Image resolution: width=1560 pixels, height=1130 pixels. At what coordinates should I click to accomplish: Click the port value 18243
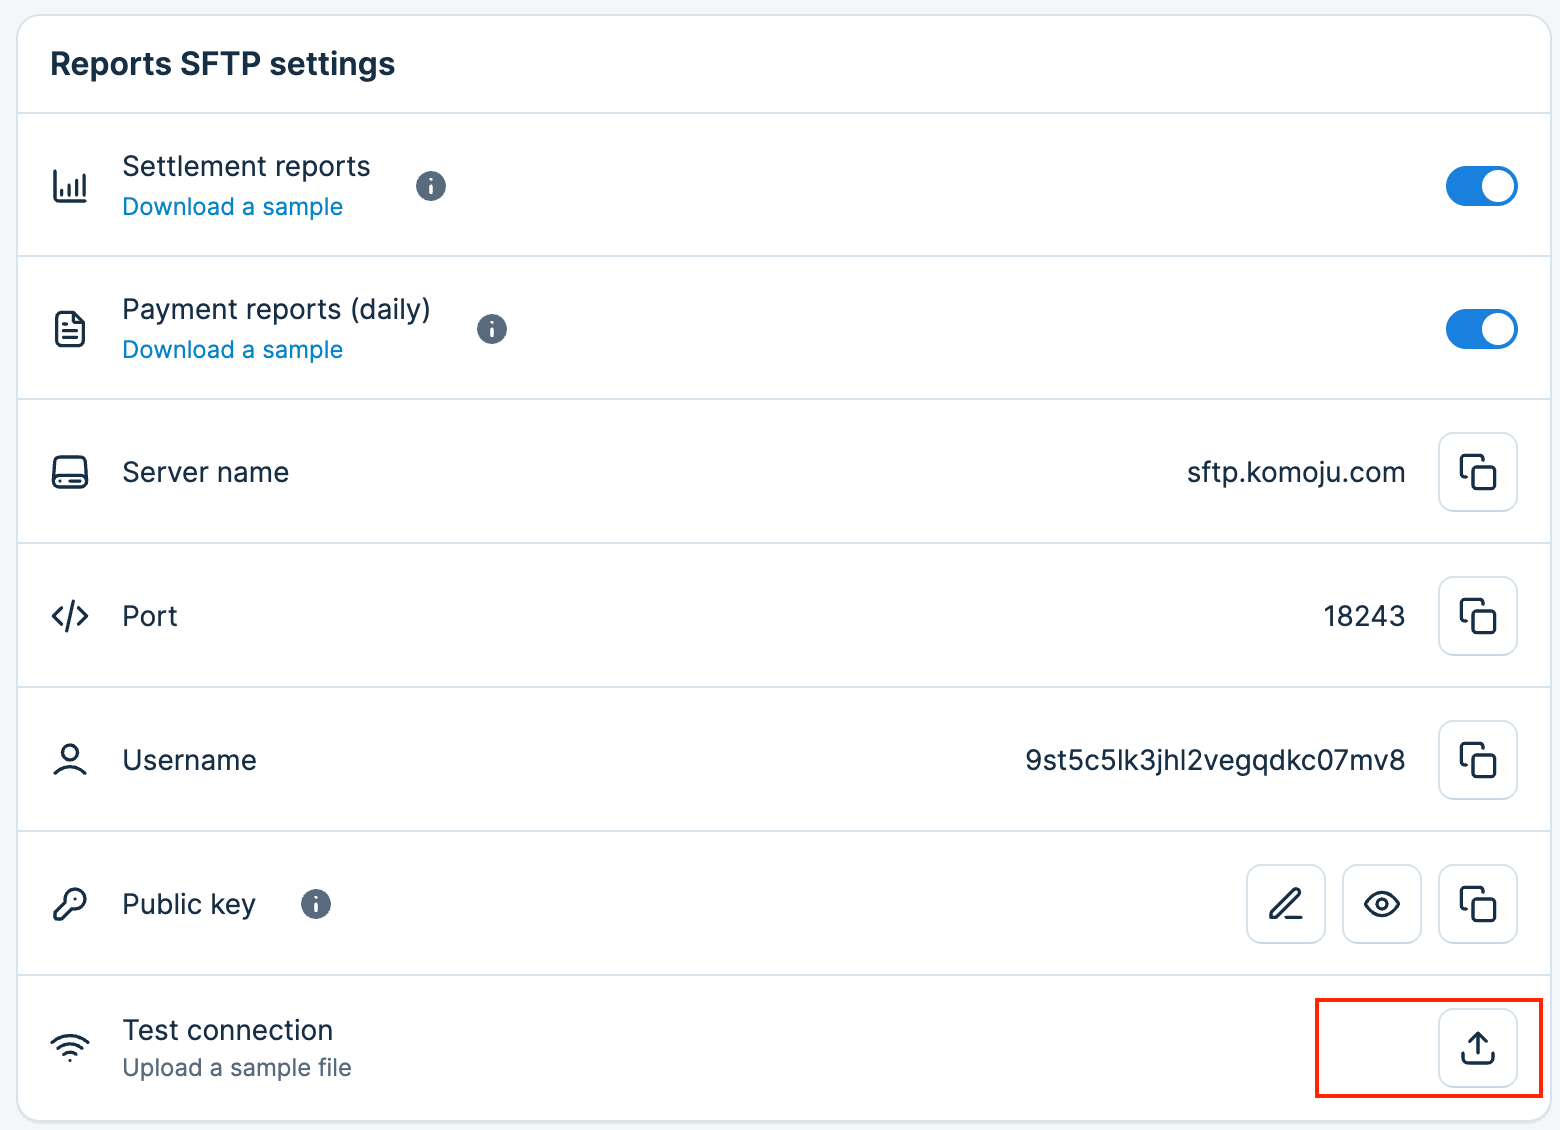click(x=1364, y=616)
